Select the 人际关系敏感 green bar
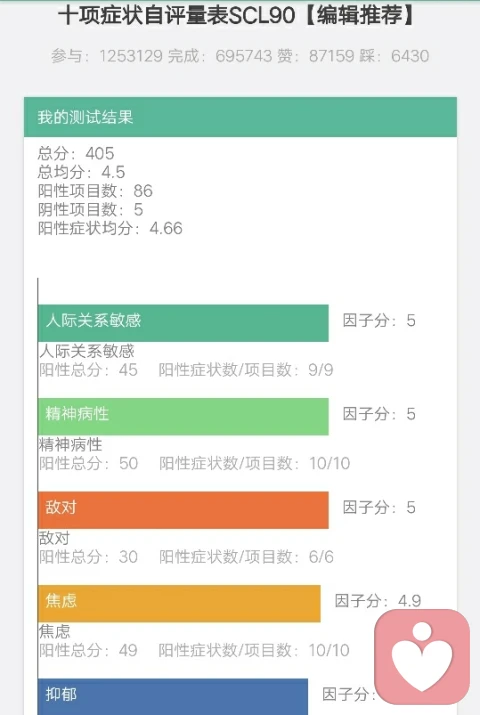This screenshot has height=715, width=480. [x=183, y=323]
